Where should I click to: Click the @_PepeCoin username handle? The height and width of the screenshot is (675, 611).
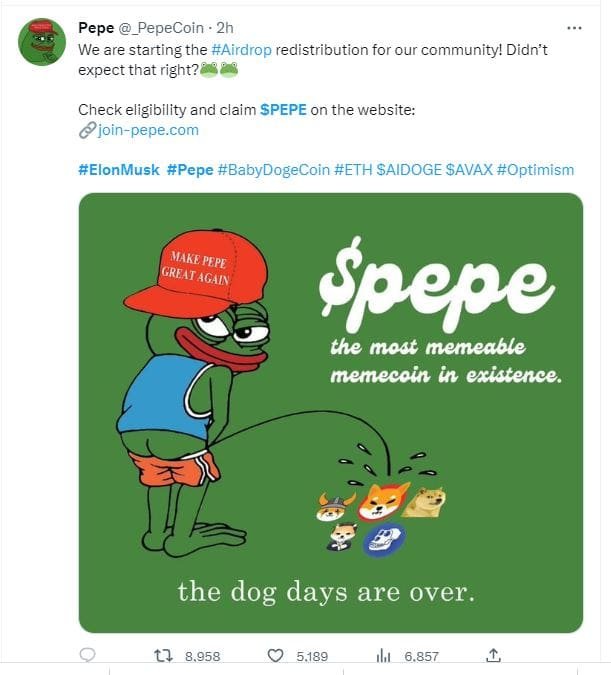pyautogui.click(x=162, y=28)
